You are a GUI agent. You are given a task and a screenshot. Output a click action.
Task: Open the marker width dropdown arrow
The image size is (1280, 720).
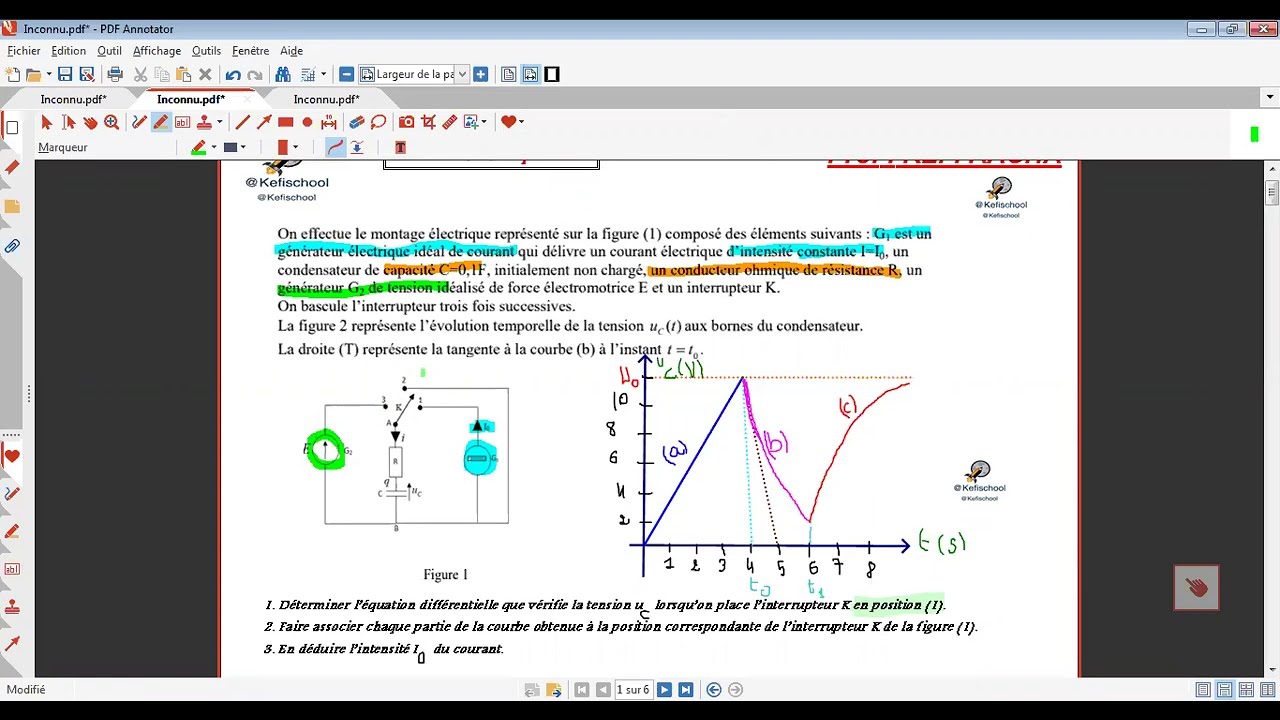(295, 147)
